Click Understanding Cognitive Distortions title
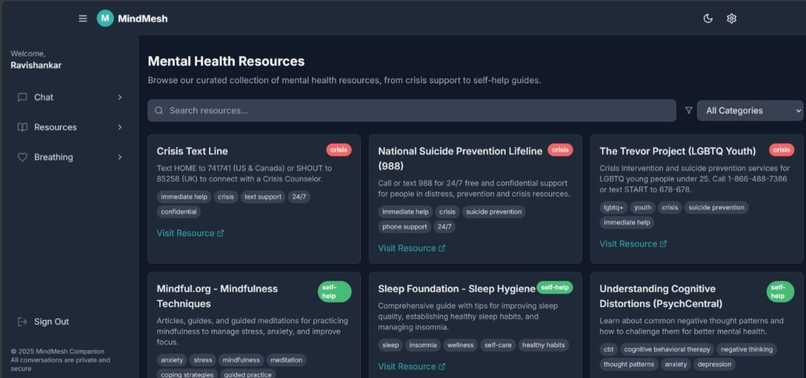Viewport: 806px width, 378px height. tap(661, 296)
